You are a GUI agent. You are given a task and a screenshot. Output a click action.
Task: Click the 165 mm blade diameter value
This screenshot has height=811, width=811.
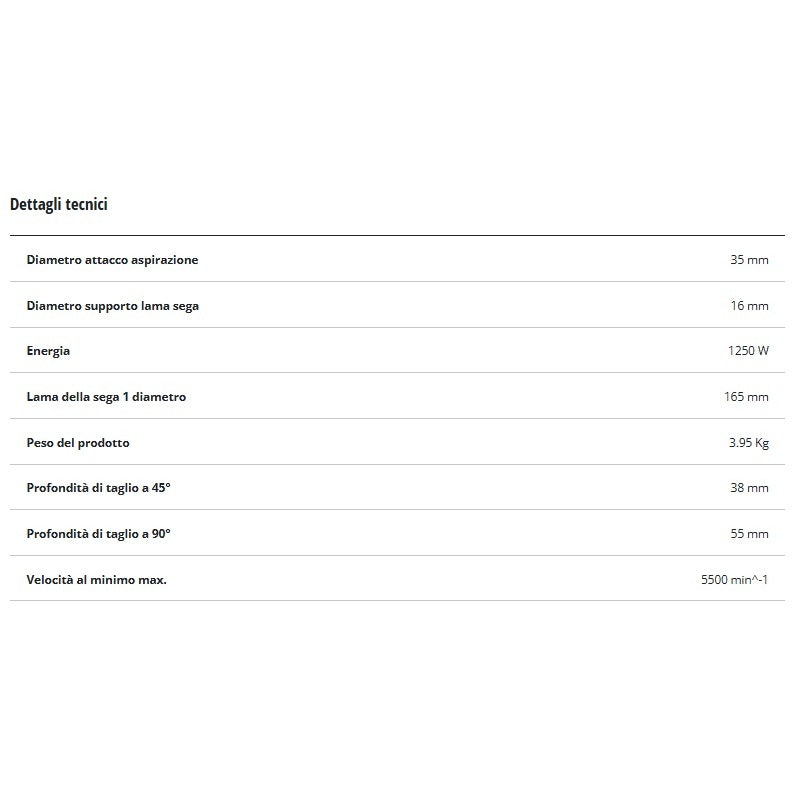pos(746,397)
